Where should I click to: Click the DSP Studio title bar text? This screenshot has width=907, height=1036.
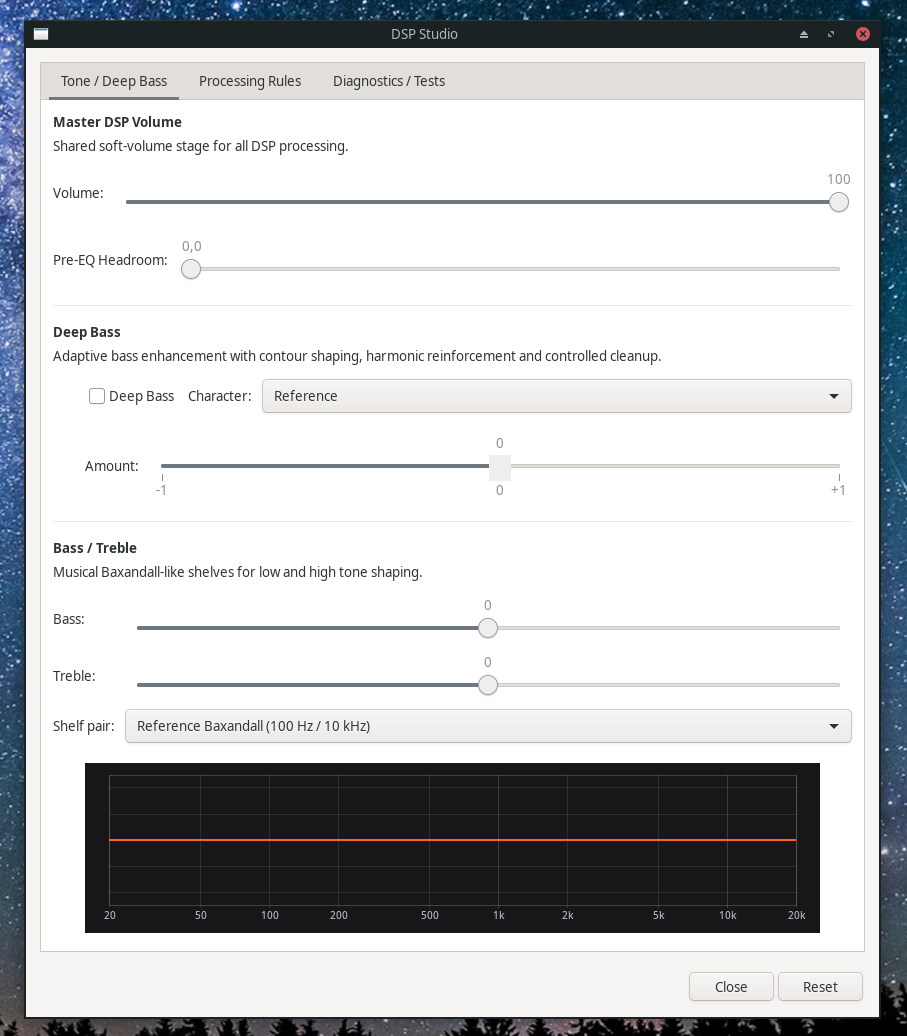(x=424, y=34)
